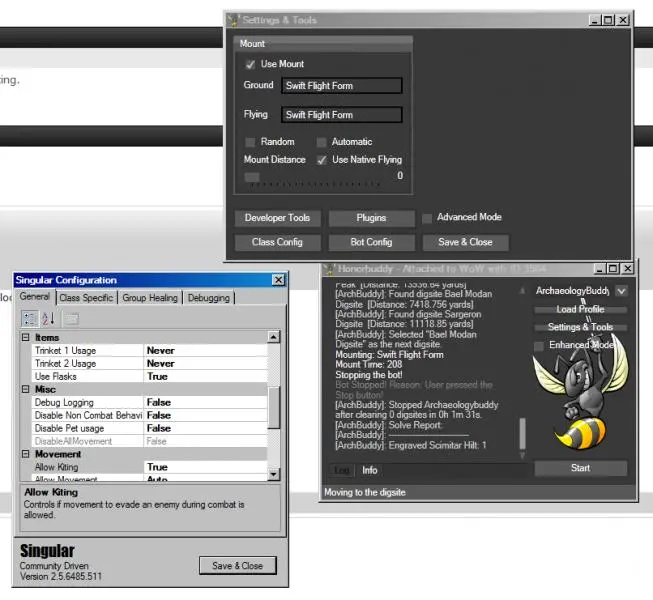Close the Singular Configuration dialog

278,280
